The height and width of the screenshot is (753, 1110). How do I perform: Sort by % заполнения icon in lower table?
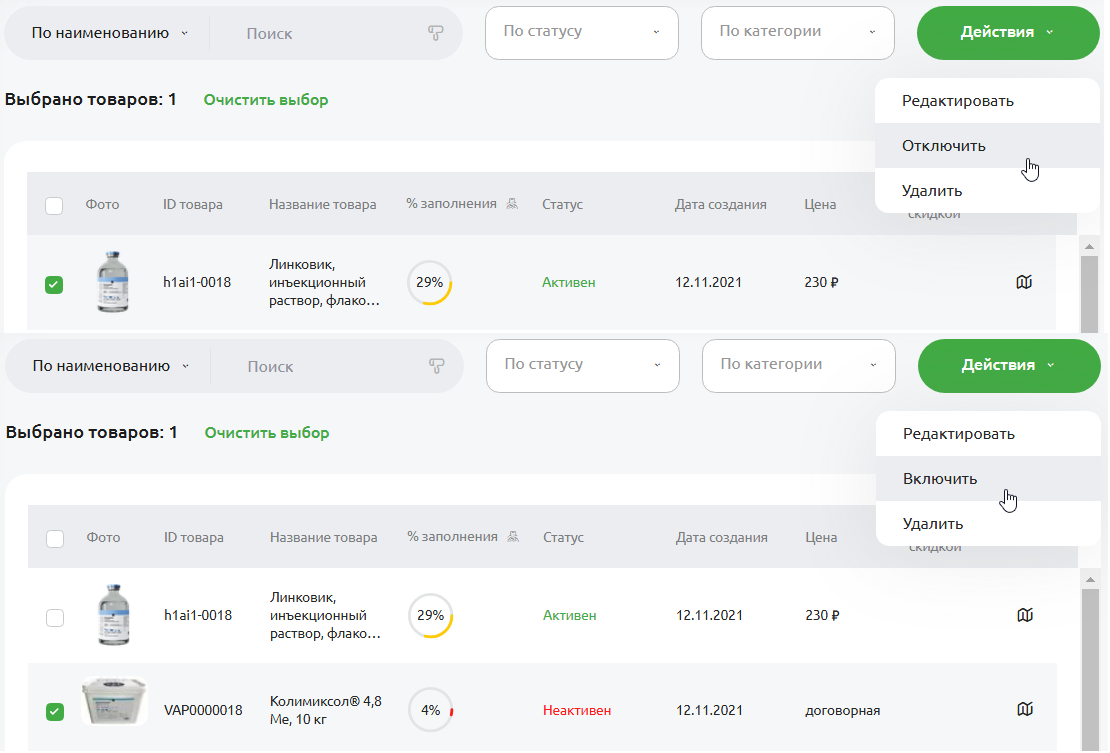point(513,537)
